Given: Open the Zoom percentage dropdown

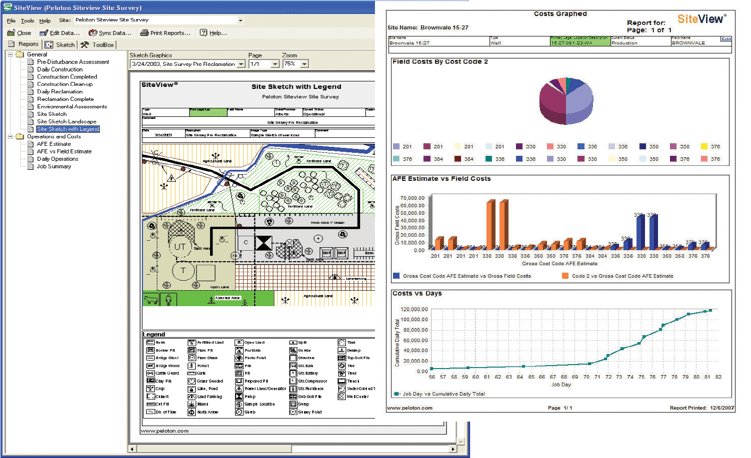Looking at the screenshot, I should [x=304, y=64].
